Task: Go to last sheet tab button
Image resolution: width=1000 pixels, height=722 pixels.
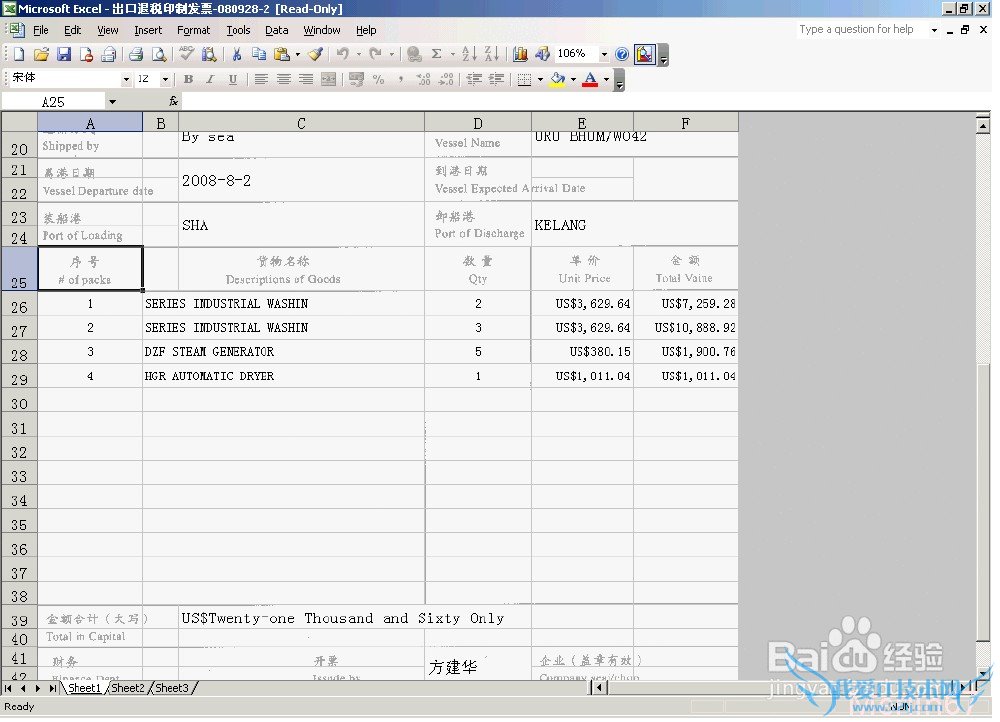Action: point(52,688)
